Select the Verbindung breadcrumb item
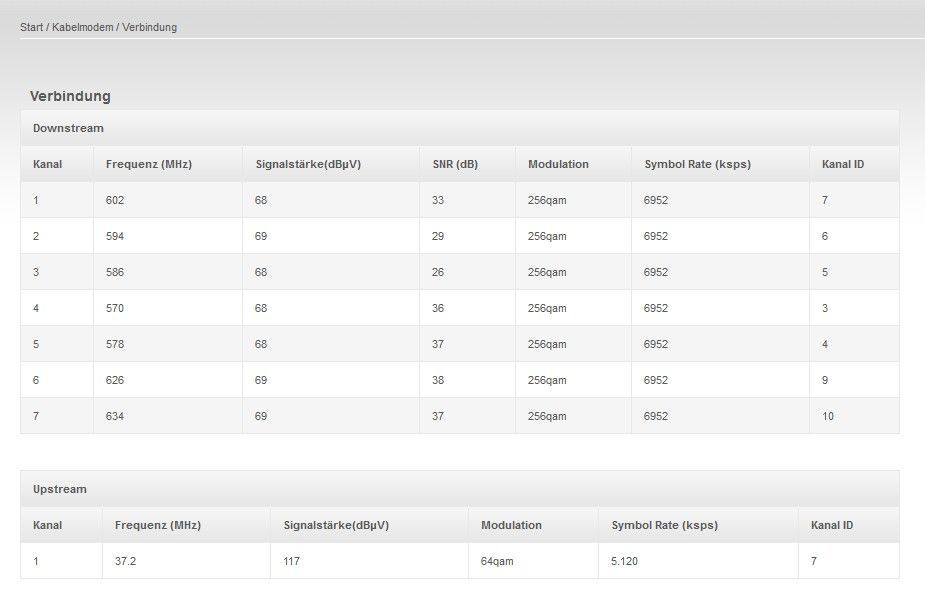Viewport: 925px width, 604px height. 149,27
